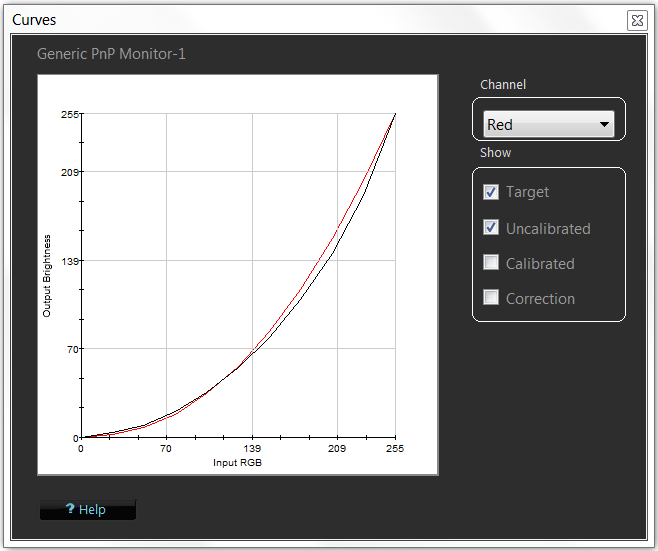The width and height of the screenshot is (658, 551).
Task: Click the Output Brightness axis label
Action: 47,276
